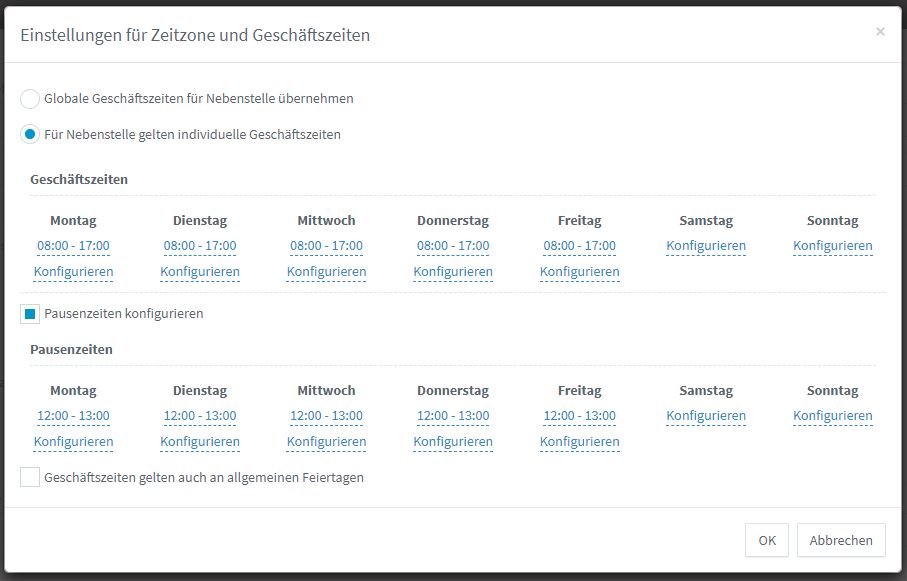Close the dialog with the X icon
The image size is (907, 581).
coord(880,32)
